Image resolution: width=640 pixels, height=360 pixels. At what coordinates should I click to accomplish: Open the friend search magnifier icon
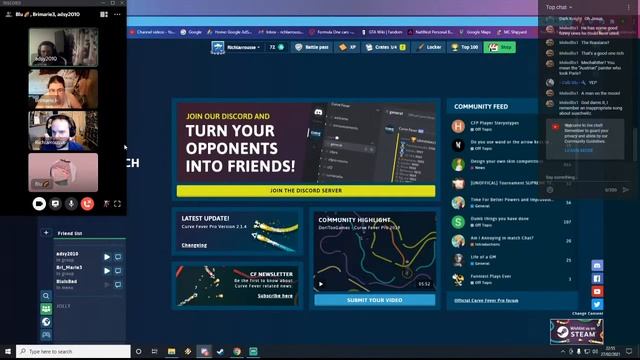coord(46,296)
